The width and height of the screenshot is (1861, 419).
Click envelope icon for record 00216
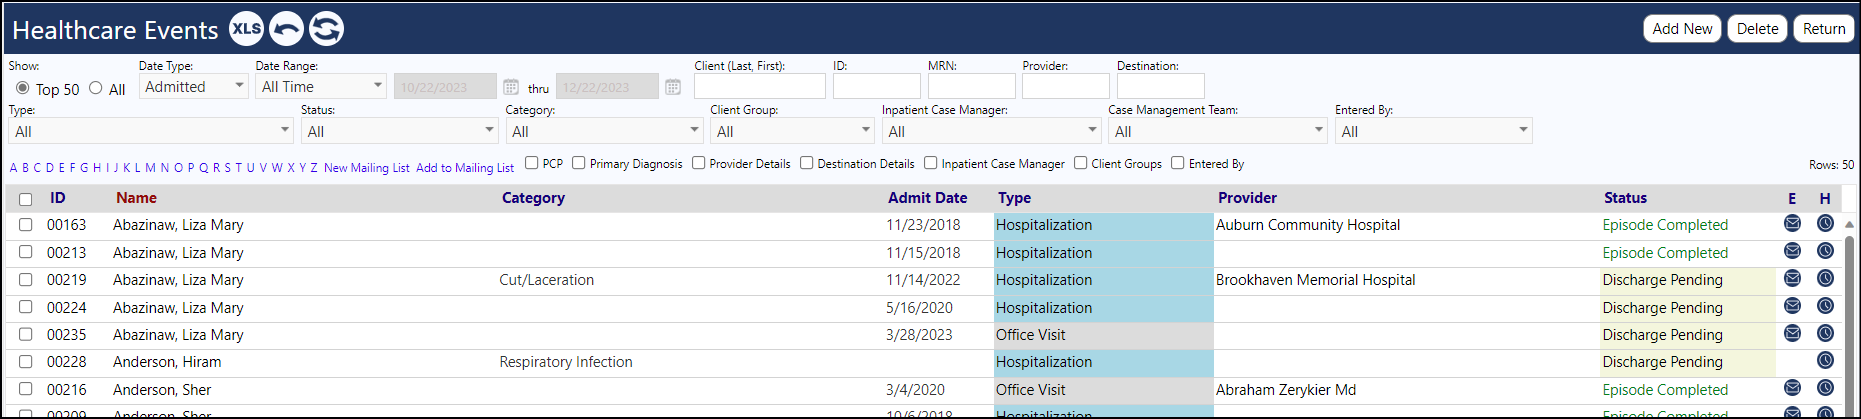(1792, 388)
